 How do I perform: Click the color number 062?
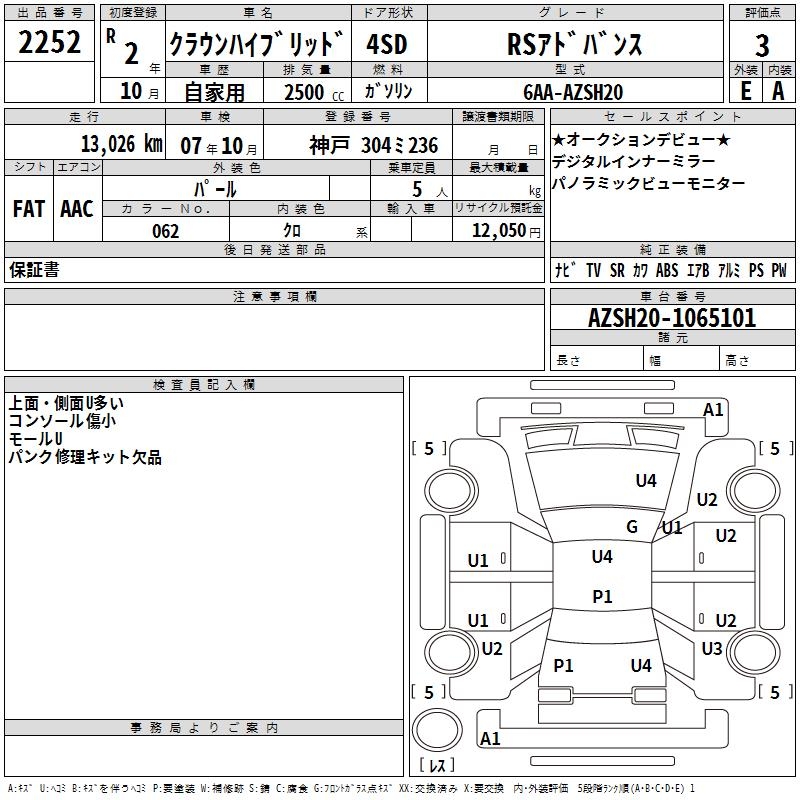click(166, 231)
